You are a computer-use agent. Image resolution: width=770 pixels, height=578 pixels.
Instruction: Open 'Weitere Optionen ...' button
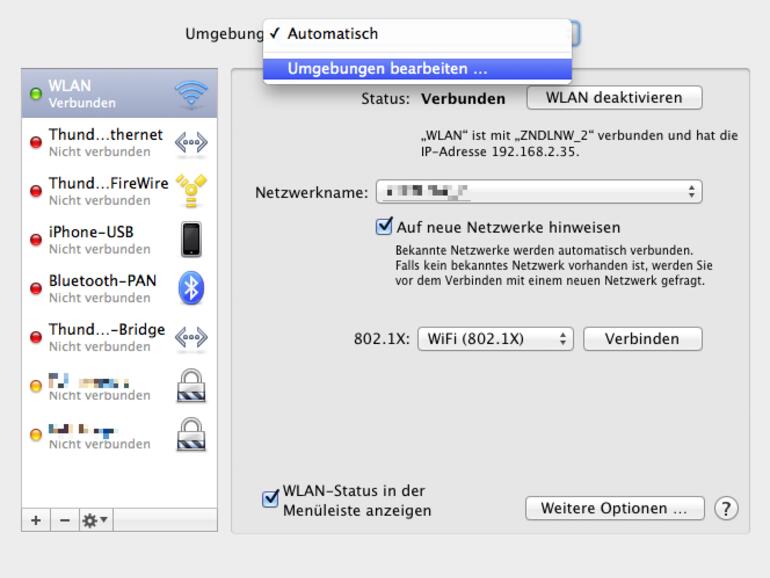pos(615,508)
